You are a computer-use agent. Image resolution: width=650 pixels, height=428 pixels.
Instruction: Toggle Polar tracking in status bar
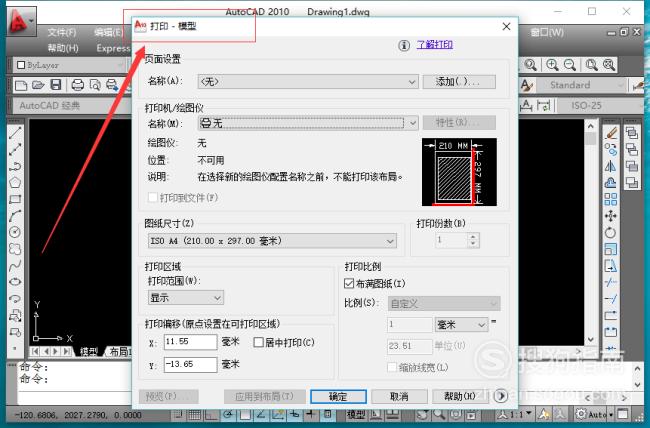coord(228,414)
